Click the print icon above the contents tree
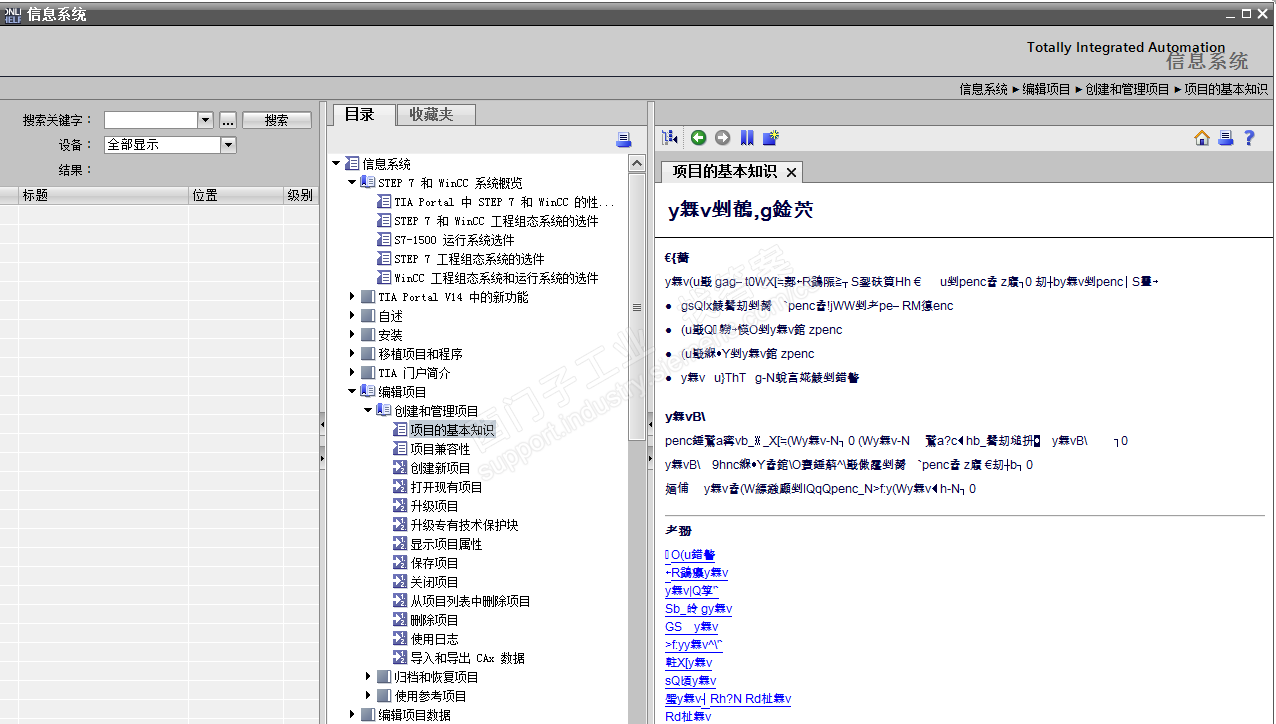The image size is (1276, 724). (x=624, y=139)
